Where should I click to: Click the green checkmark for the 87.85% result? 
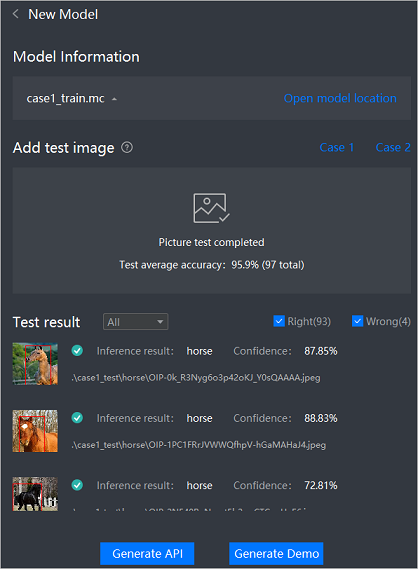77,351
